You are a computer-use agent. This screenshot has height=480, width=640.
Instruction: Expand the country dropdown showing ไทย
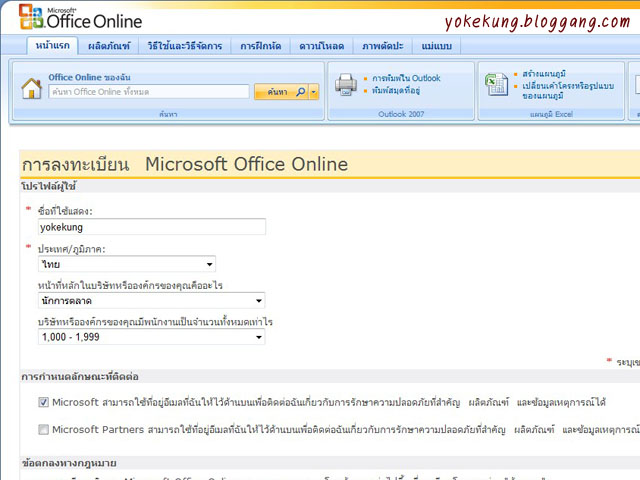(x=127, y=264)
